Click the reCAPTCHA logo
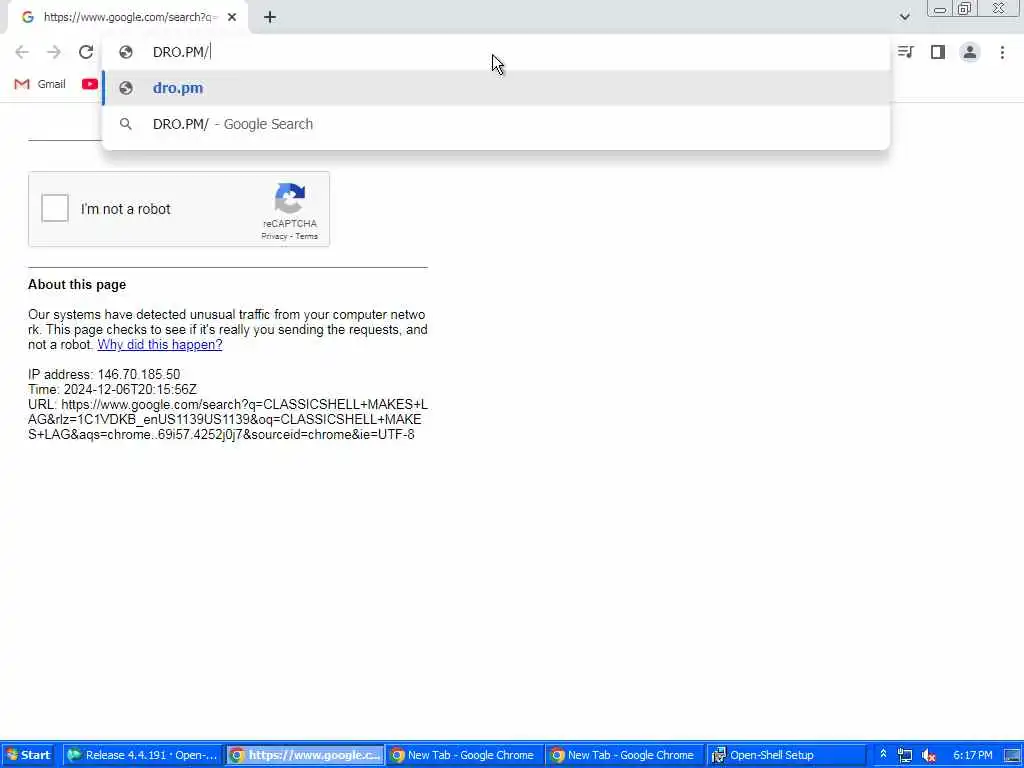The height and width of the screenshot is (768, 1024). point(290,198)
